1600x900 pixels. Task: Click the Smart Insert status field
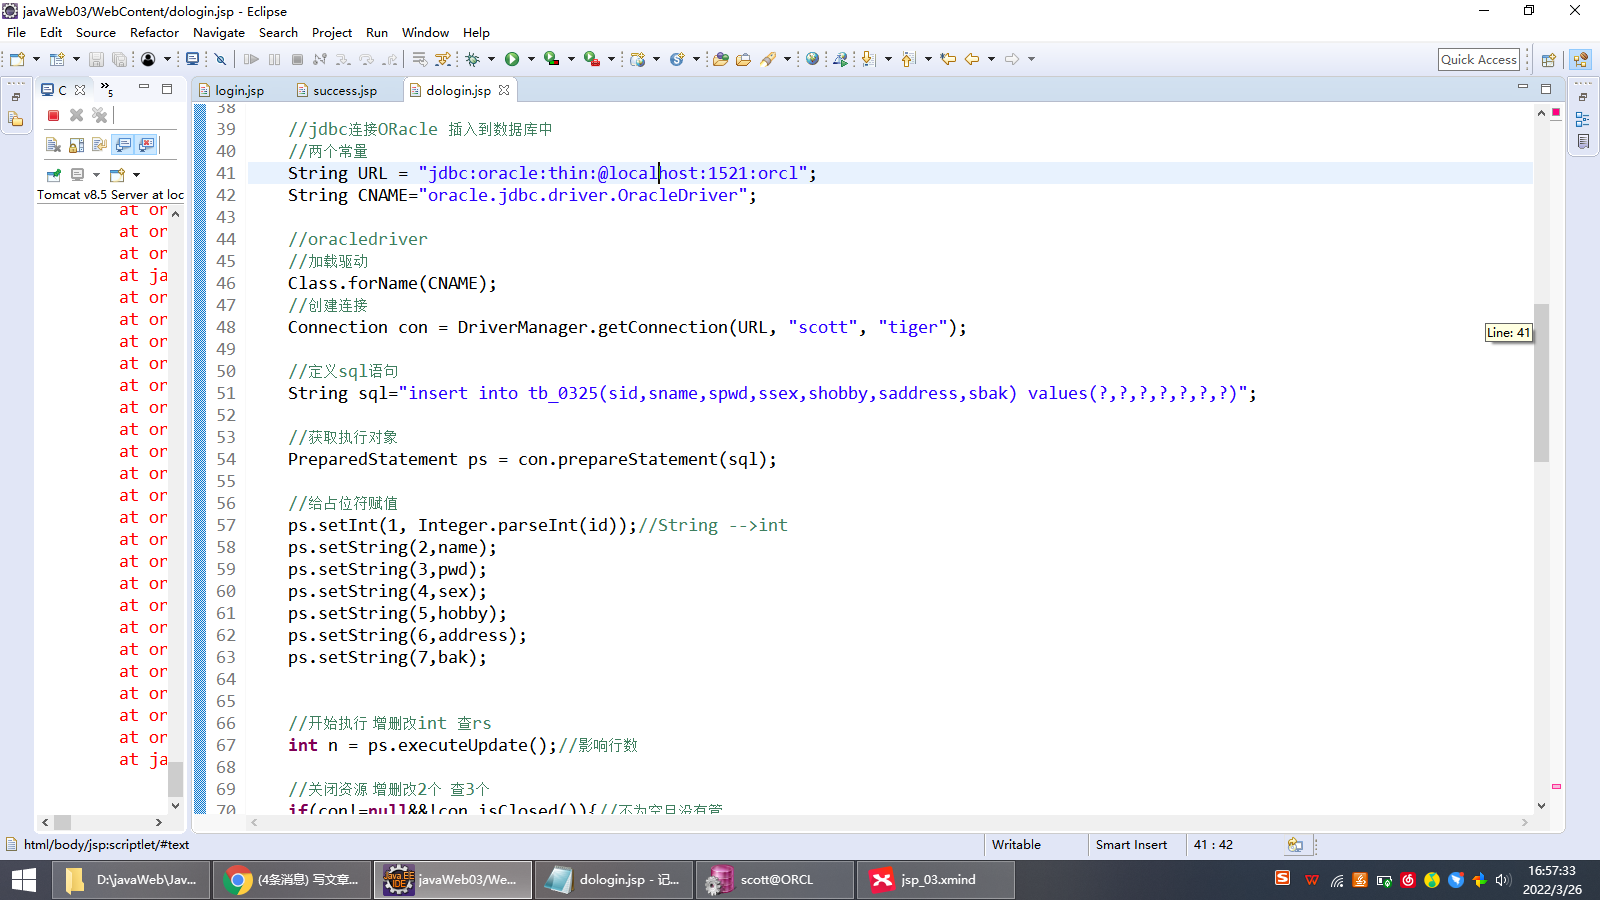[1131, 845]
